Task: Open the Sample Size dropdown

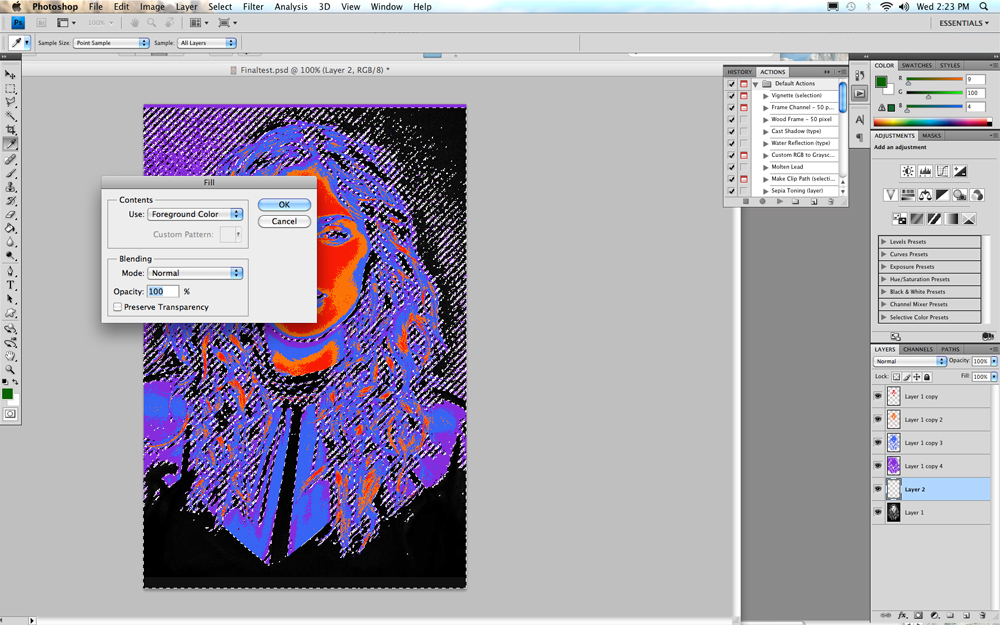Action: tap(111, 43)
